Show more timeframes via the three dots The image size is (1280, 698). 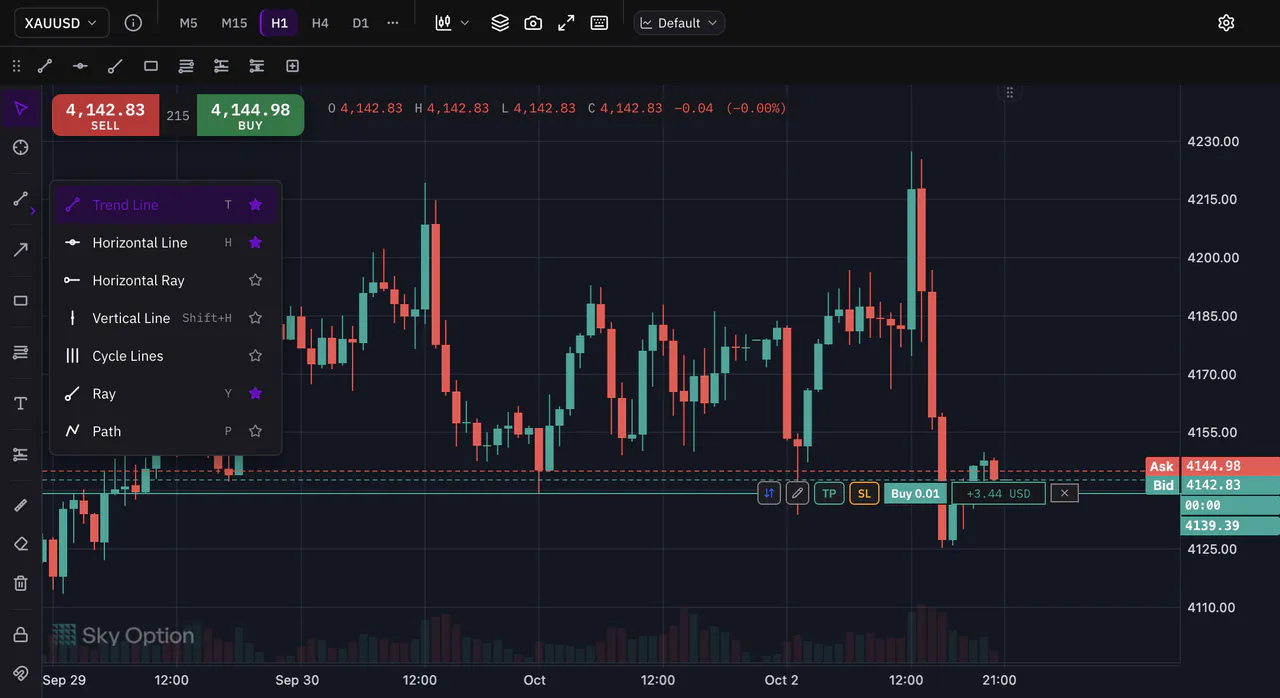(x=393, y=22)
